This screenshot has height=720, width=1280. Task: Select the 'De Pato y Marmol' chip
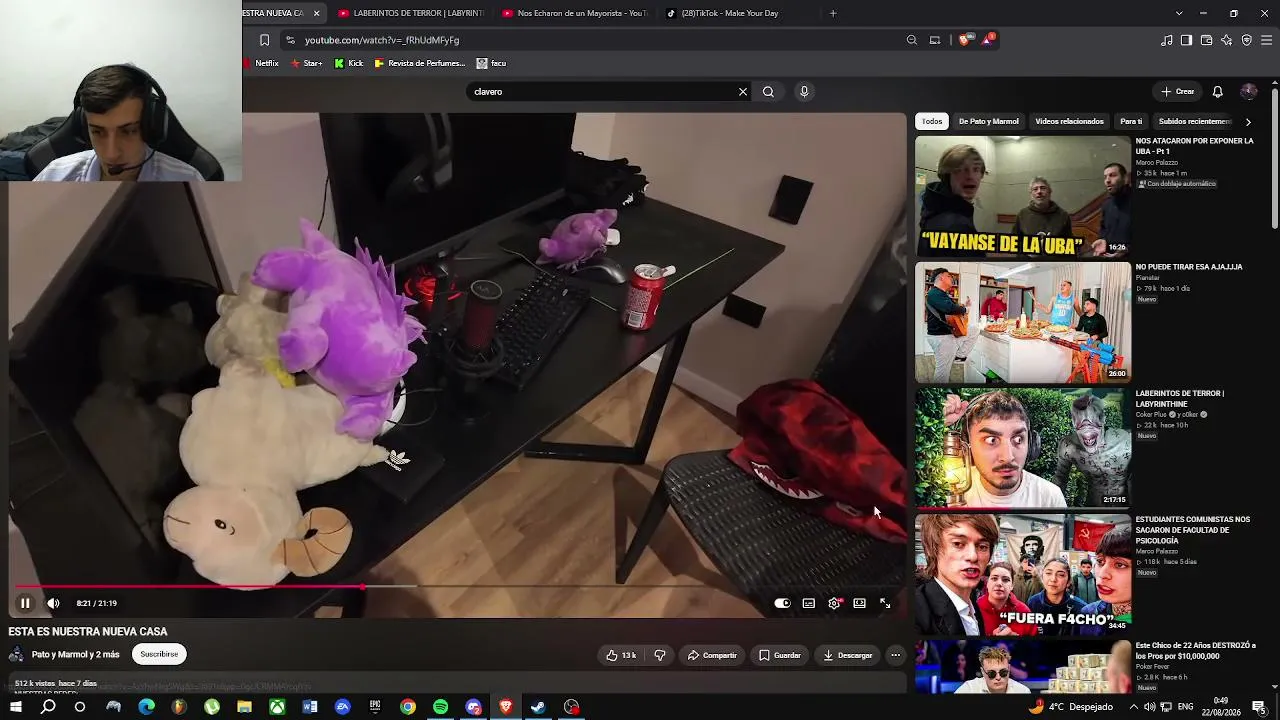[989, 121]
